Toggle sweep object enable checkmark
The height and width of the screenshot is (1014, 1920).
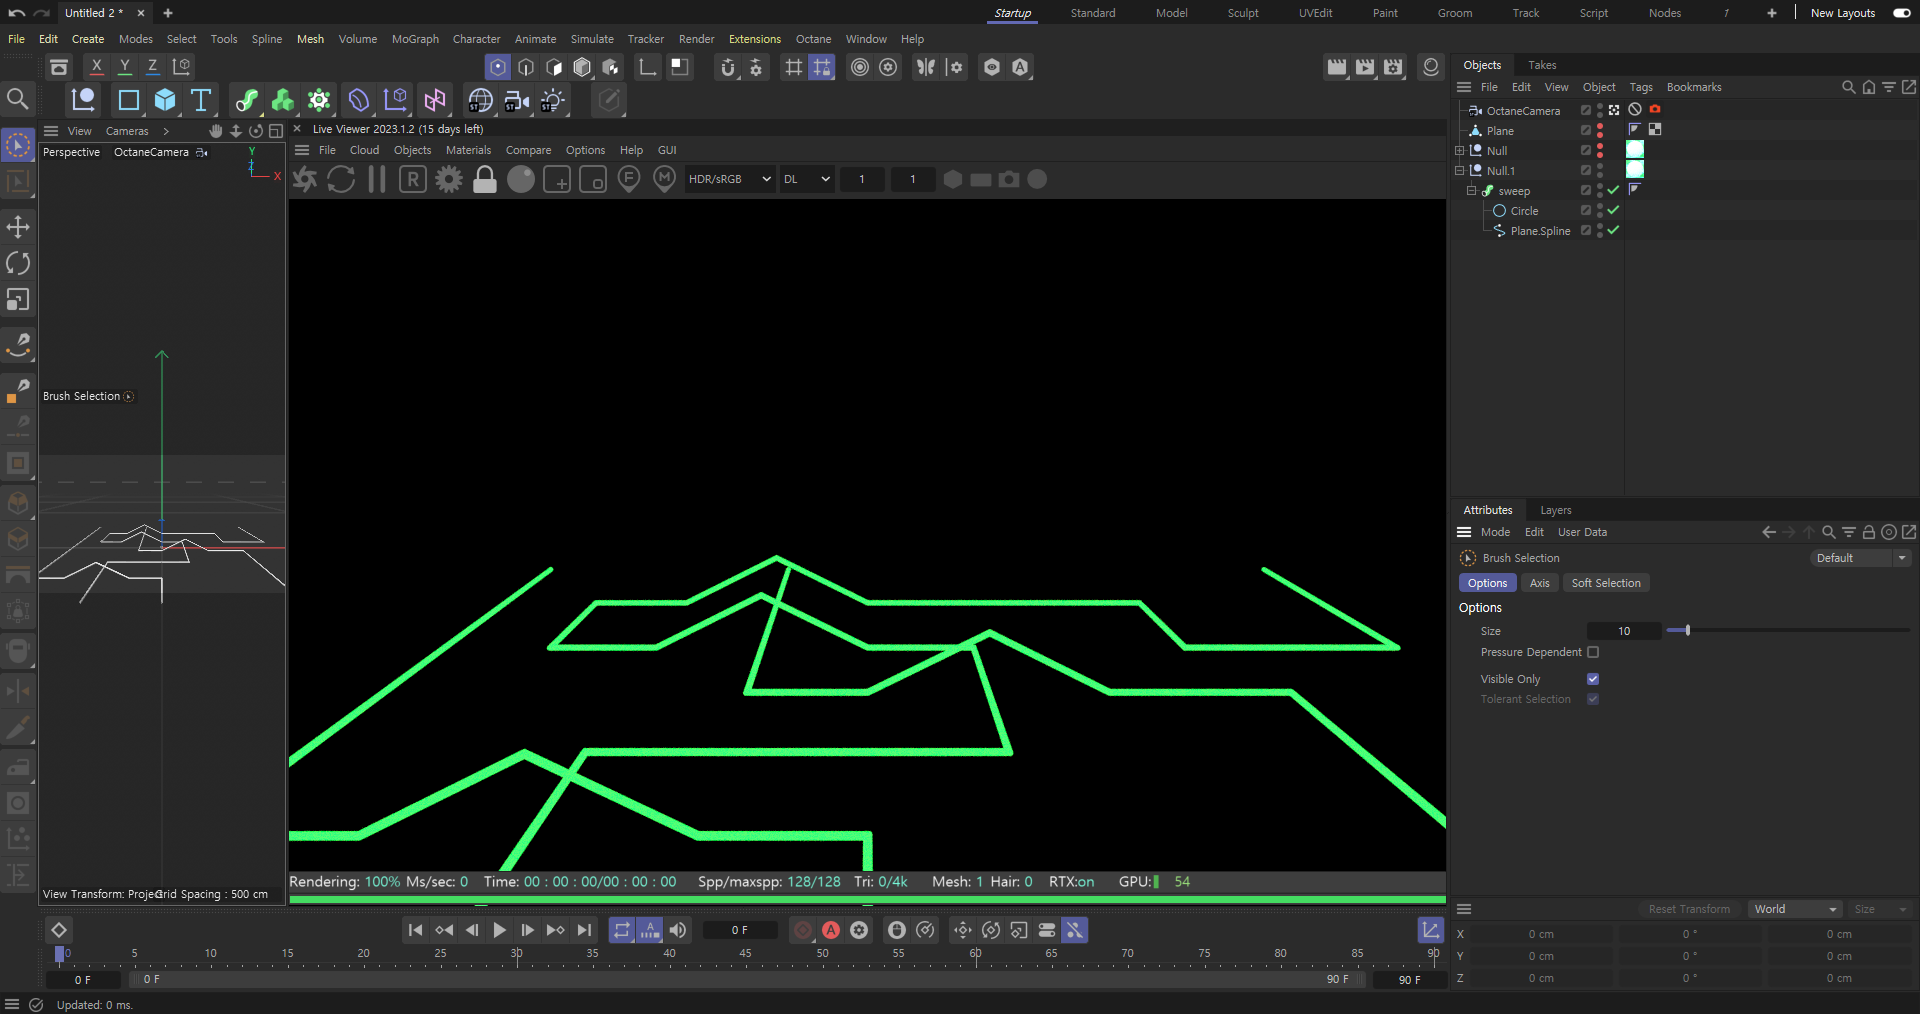[x=1613, y=190]
